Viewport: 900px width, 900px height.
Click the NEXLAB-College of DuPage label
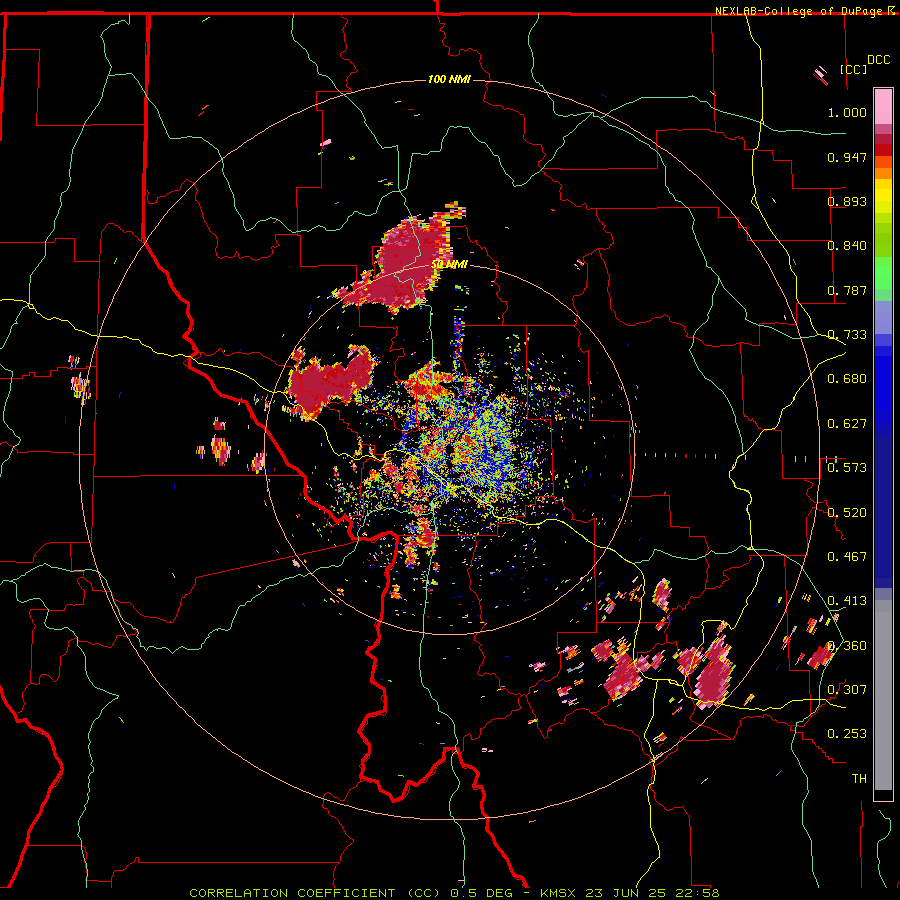(x=799, y=11)
